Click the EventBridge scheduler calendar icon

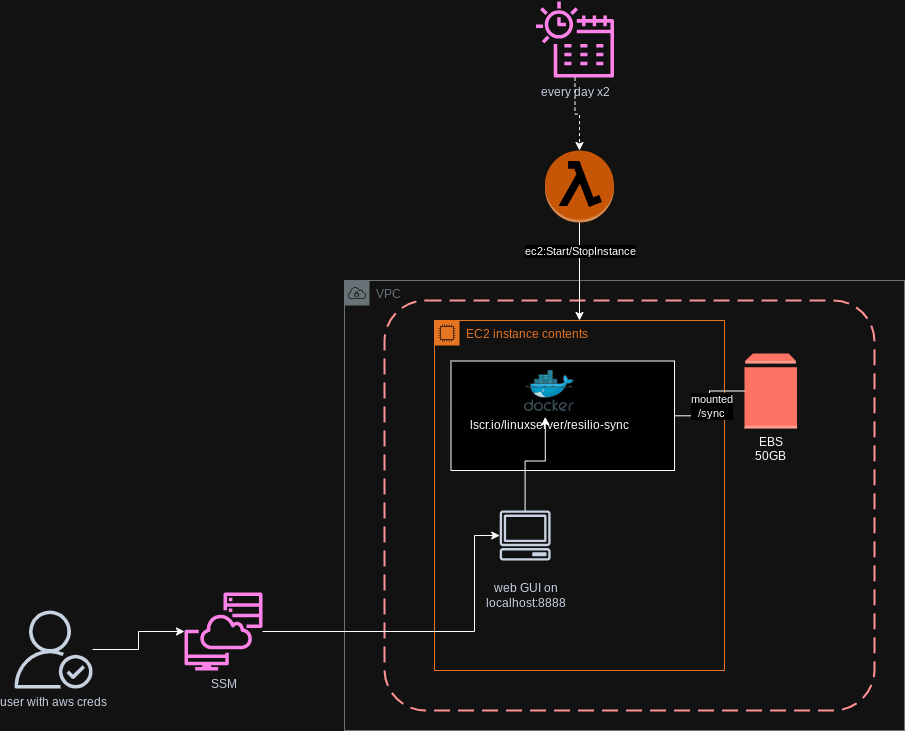(x=578, y=41)
